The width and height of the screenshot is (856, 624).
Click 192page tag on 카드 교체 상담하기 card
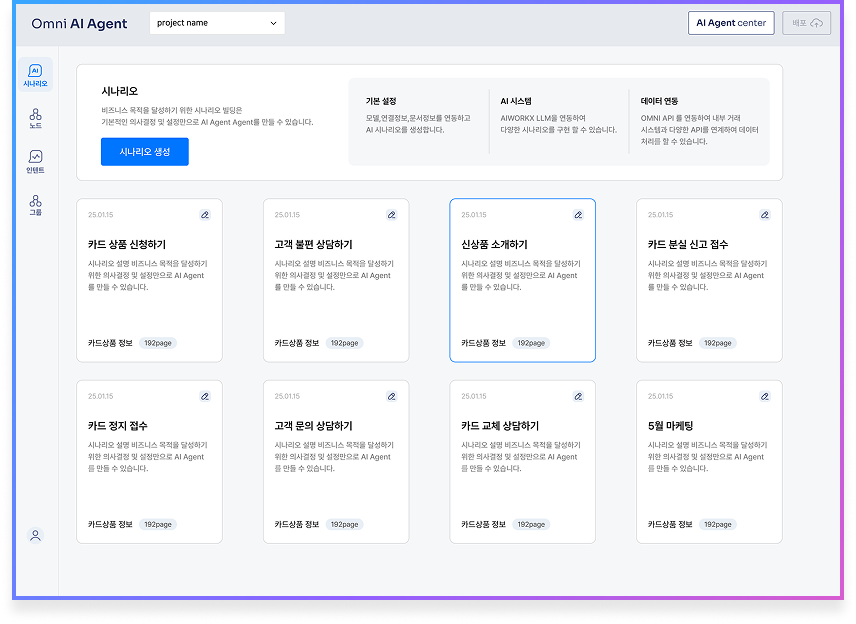[x=531, y=524]
